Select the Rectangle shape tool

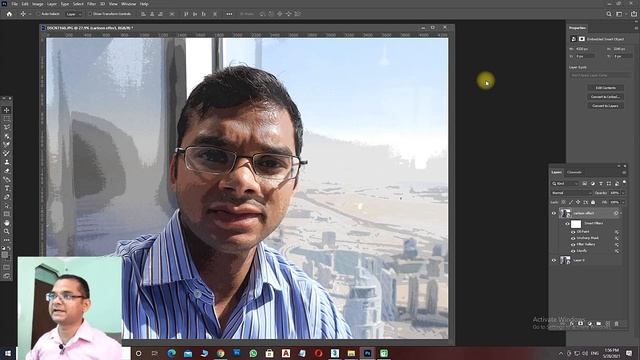[x=7, y=214]
